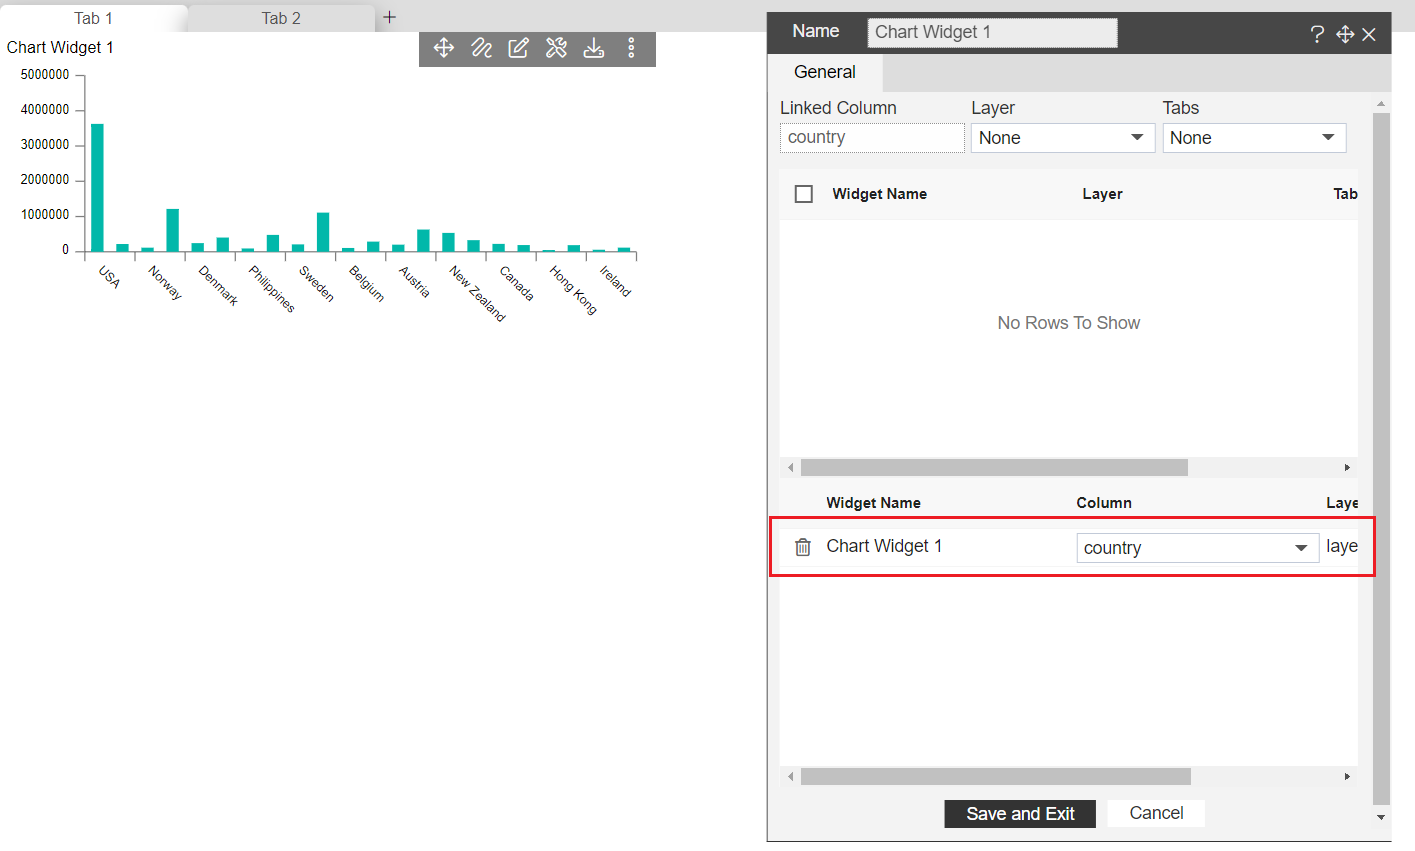Add a new tab with plus icon
The width and height of the screenshot is (1415, 851).
390,17
